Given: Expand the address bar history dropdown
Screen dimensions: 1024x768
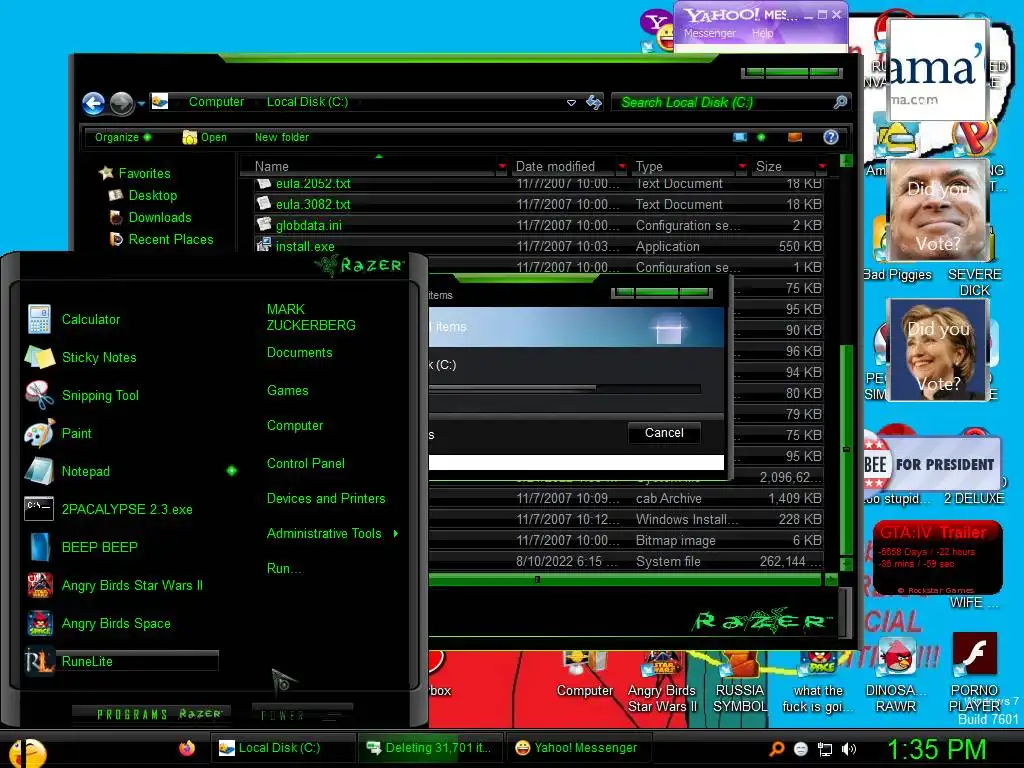Looking at the screenshot, I should (x=571, y=103).
